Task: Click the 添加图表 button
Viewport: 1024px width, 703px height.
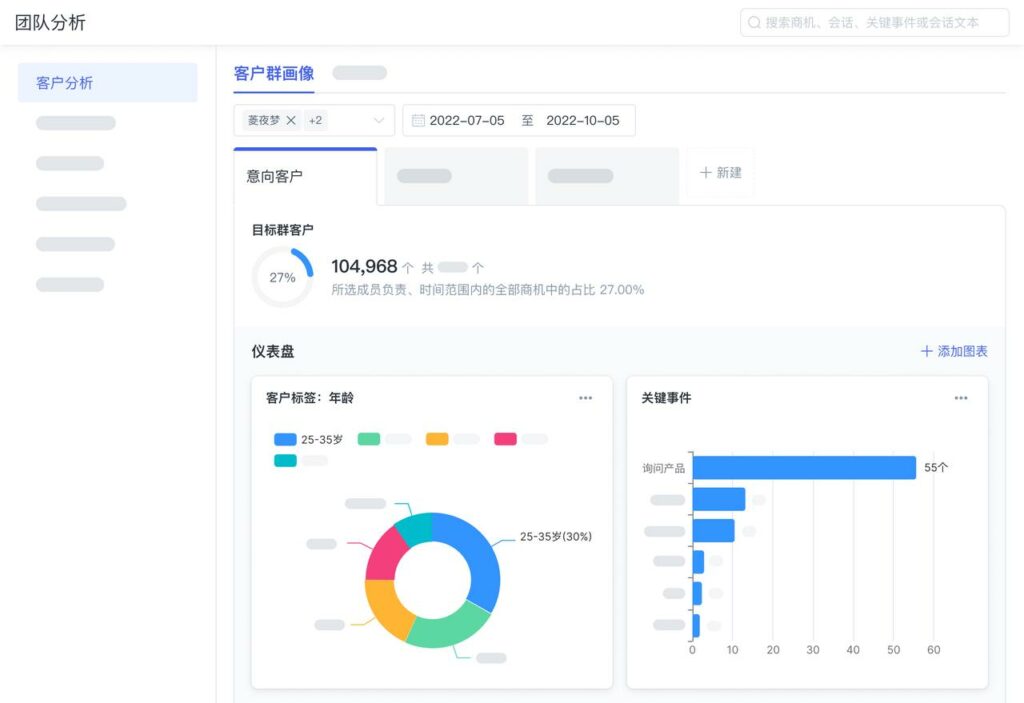Action: pyautogui.click(x=955, y=352)
